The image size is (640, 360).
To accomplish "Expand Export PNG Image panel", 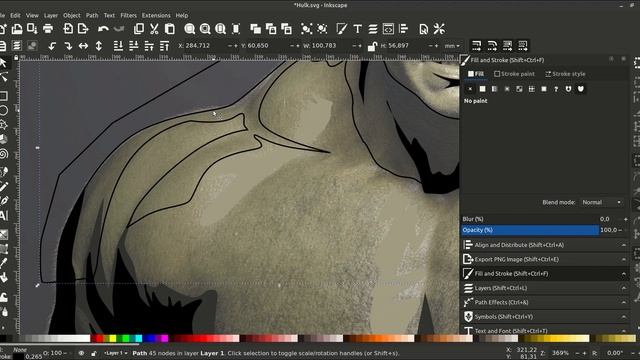I will (x=544, y=259).
